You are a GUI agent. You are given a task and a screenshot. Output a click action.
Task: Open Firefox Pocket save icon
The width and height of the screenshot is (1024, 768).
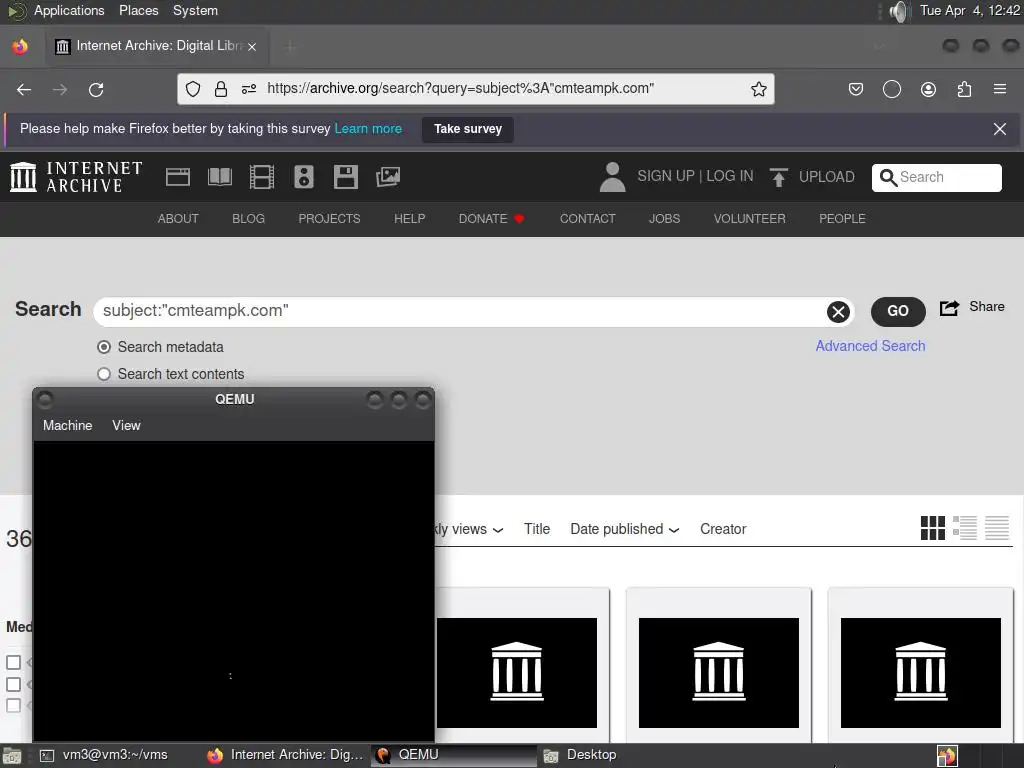click(x=856, y=89)
